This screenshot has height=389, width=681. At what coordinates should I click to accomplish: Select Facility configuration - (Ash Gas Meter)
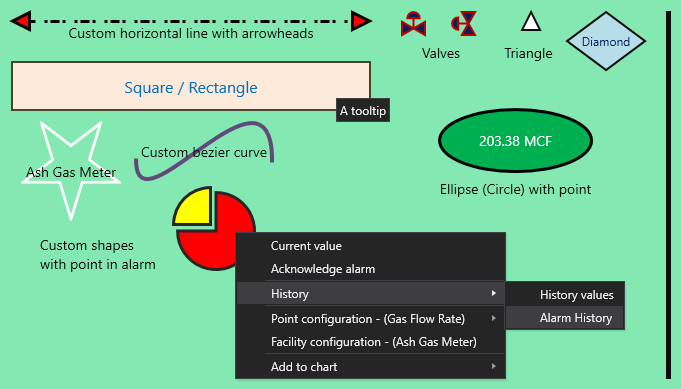(x=370, y=342)
